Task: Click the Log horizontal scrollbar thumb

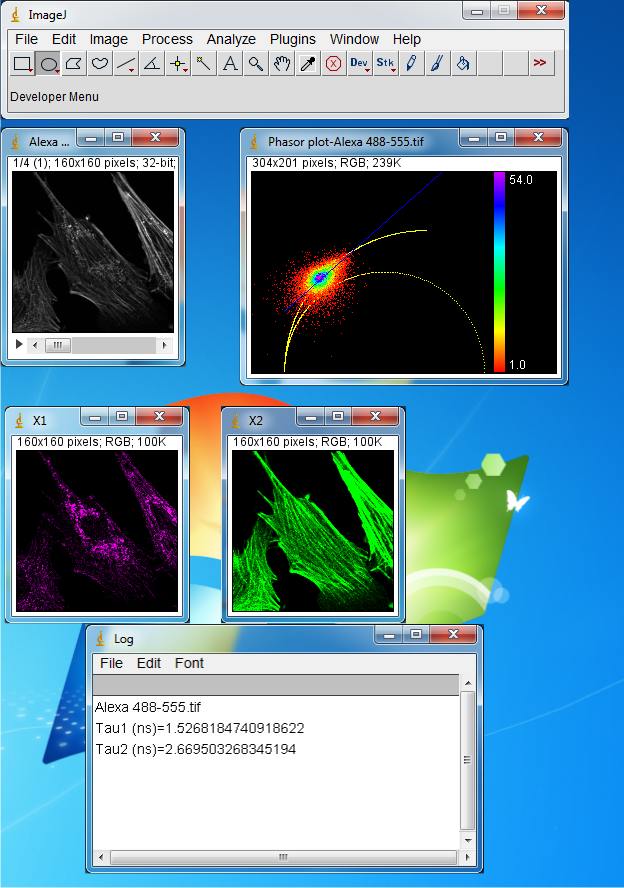Action: [x=283, y=857]
